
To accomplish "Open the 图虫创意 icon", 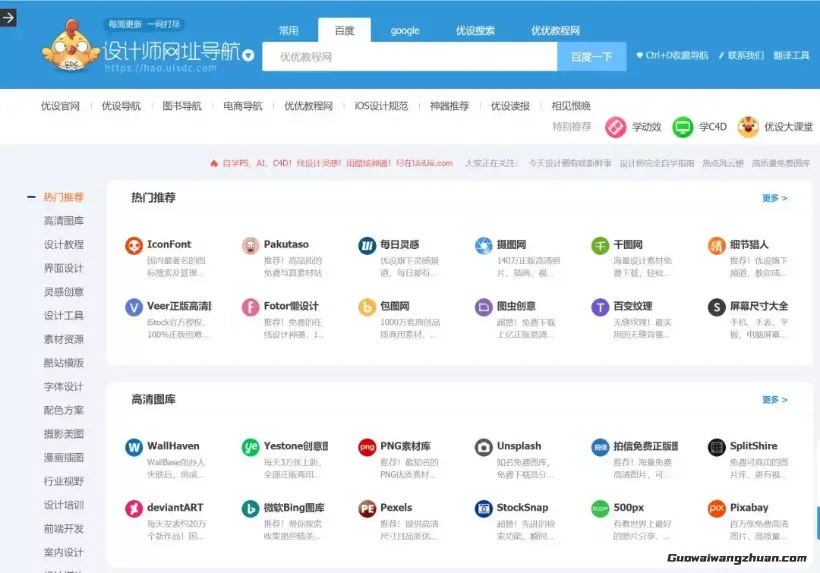I will pyautogui.click(x=484, y=307).
